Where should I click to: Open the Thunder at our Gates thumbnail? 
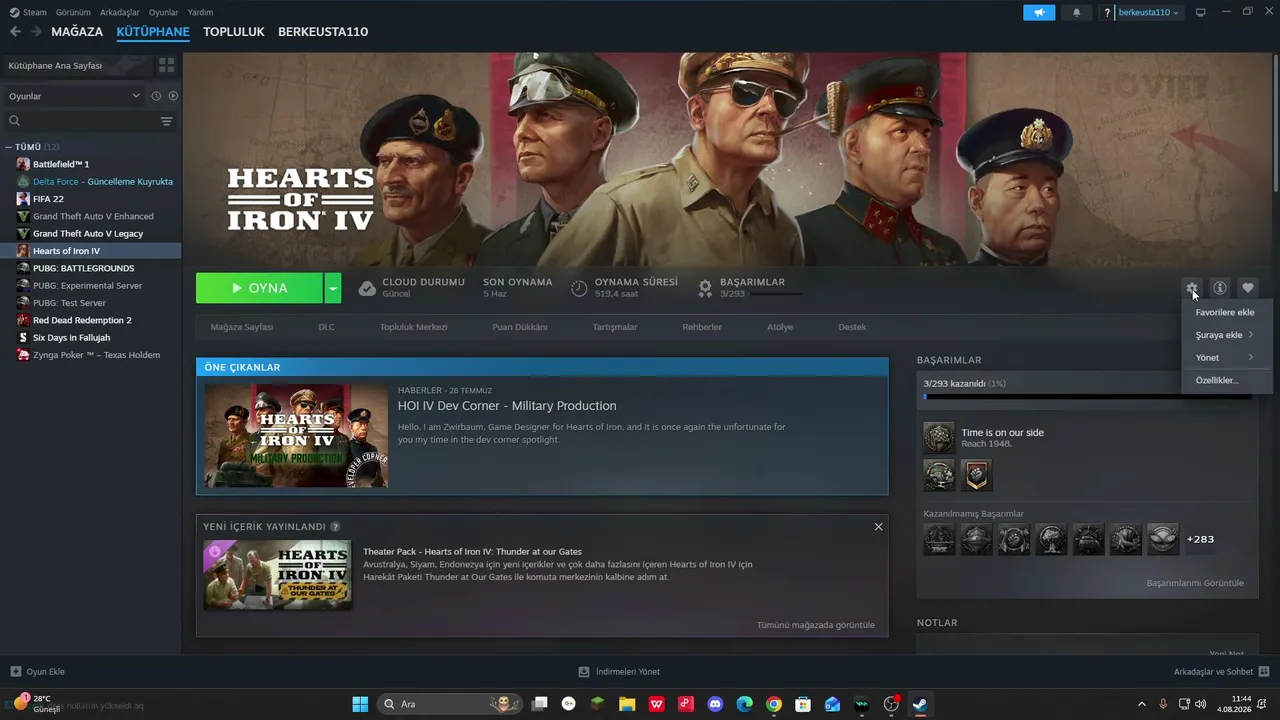277,575
